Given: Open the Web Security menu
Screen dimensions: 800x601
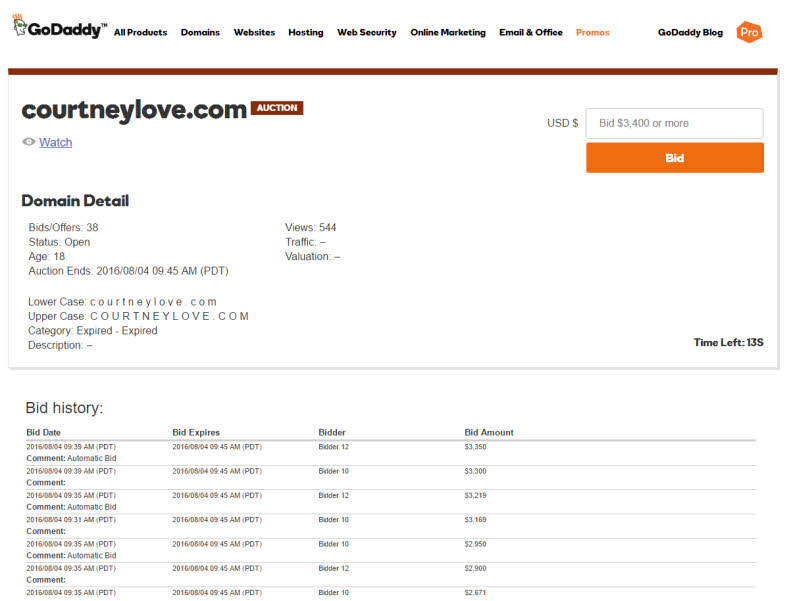Looking at the screenshot, I should tap(367, 32).
